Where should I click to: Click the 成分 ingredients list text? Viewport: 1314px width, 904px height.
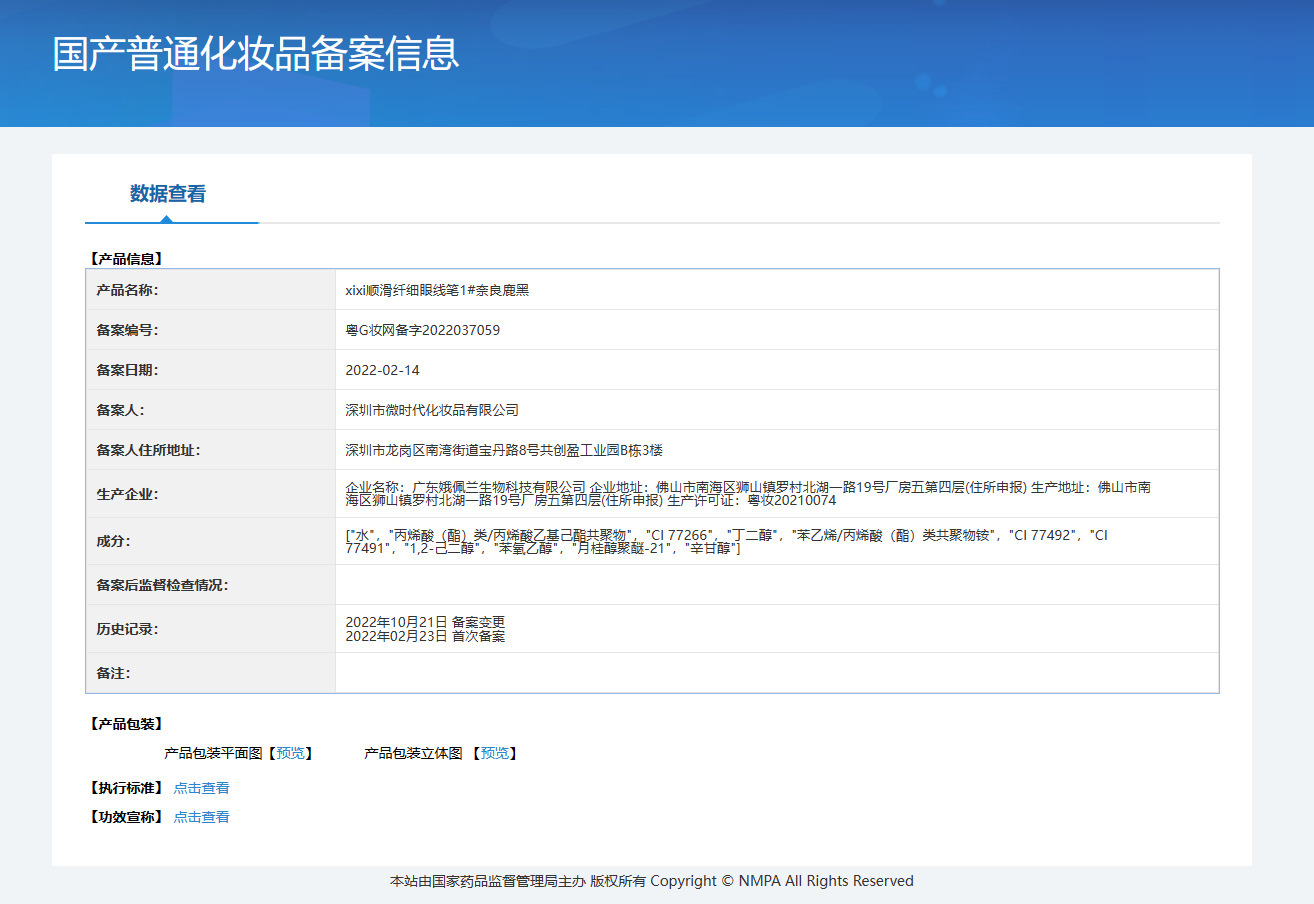coord(726,542)
